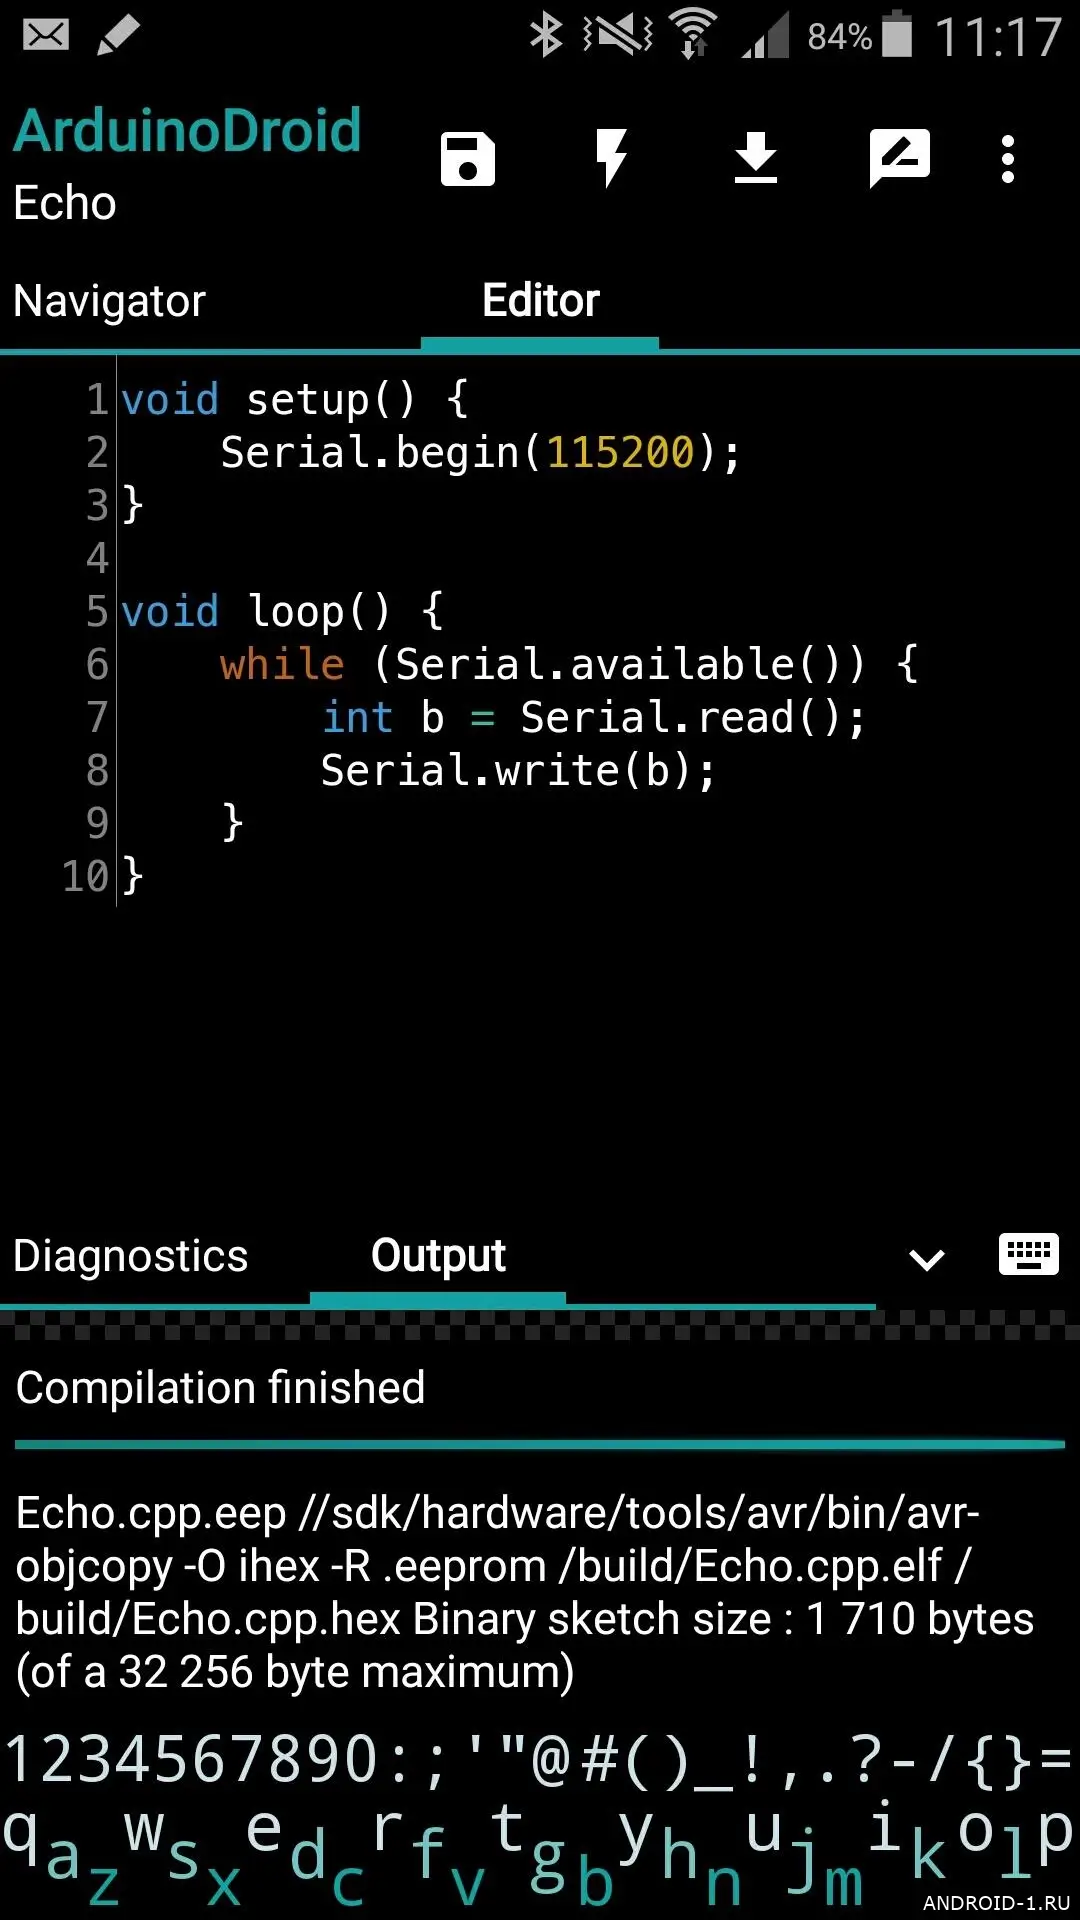
Task: Tap the Compilation finished message
Action: click(x=221, y=1388)
